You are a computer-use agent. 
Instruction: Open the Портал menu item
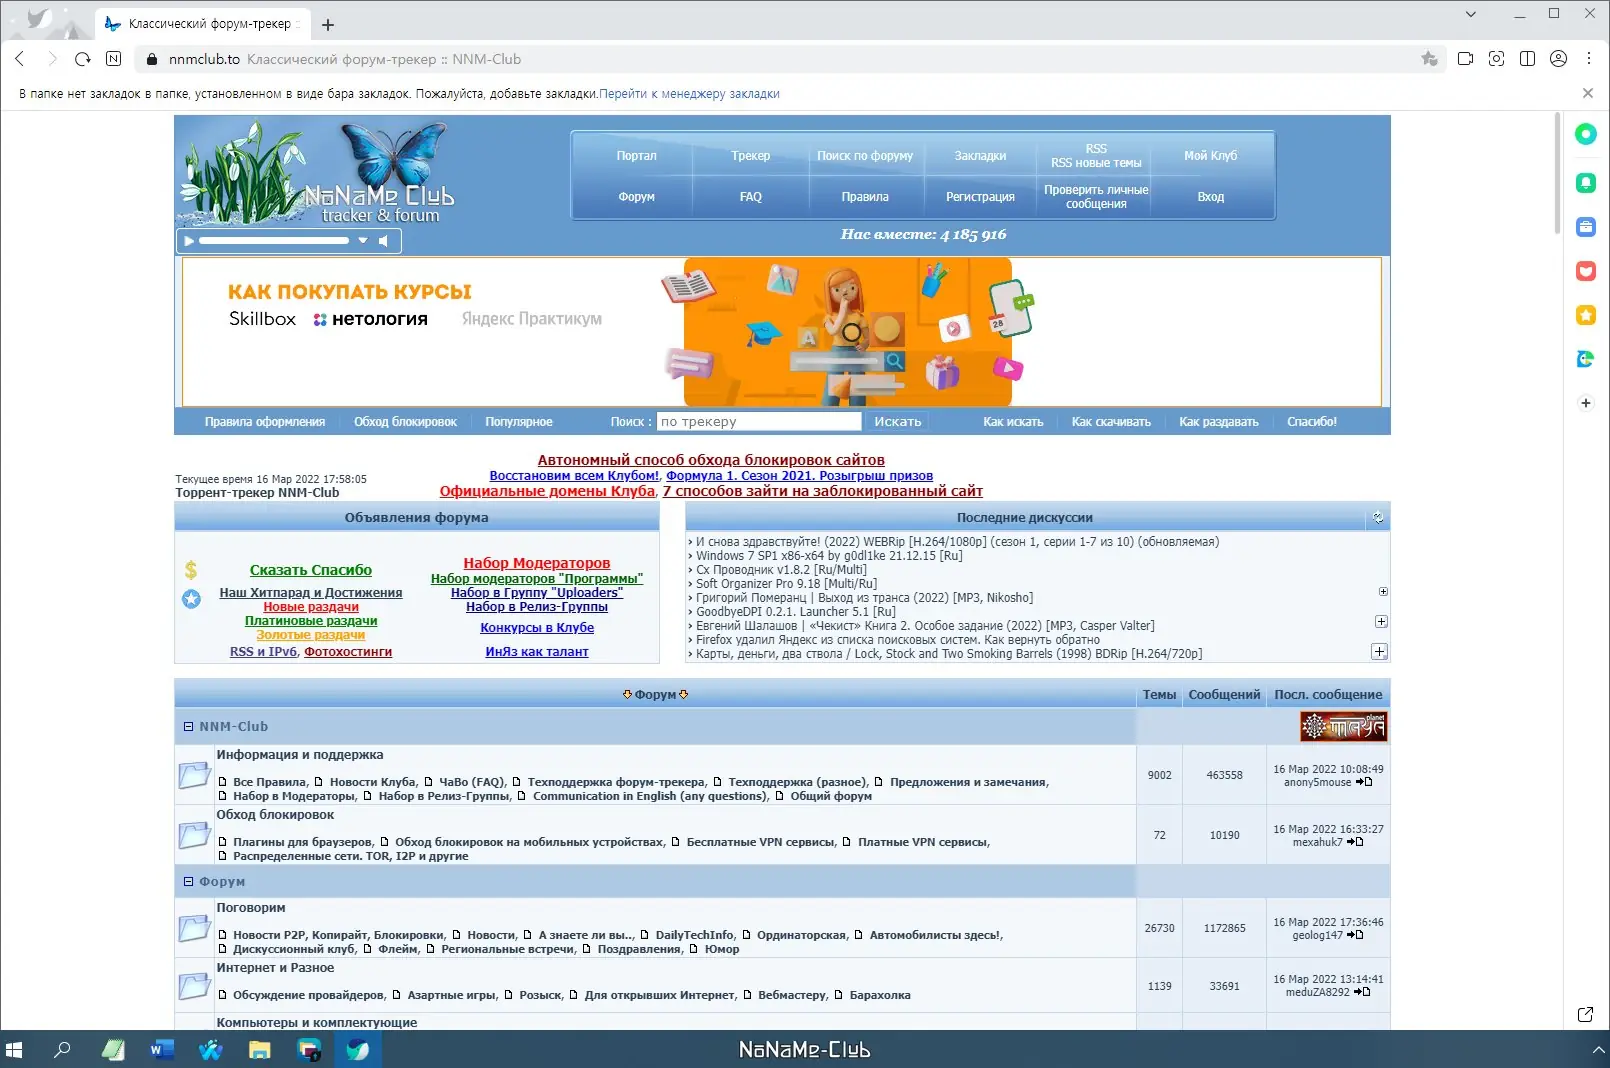click(x=636, y=156)
